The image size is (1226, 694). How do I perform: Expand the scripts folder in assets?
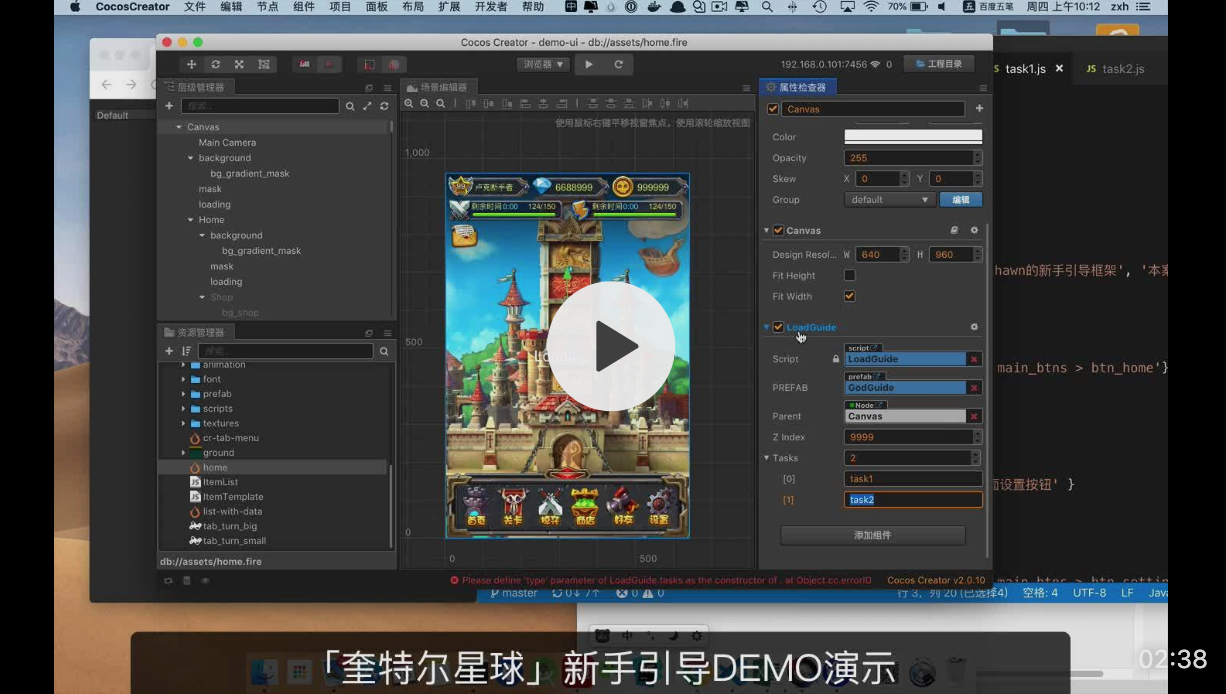183,409
